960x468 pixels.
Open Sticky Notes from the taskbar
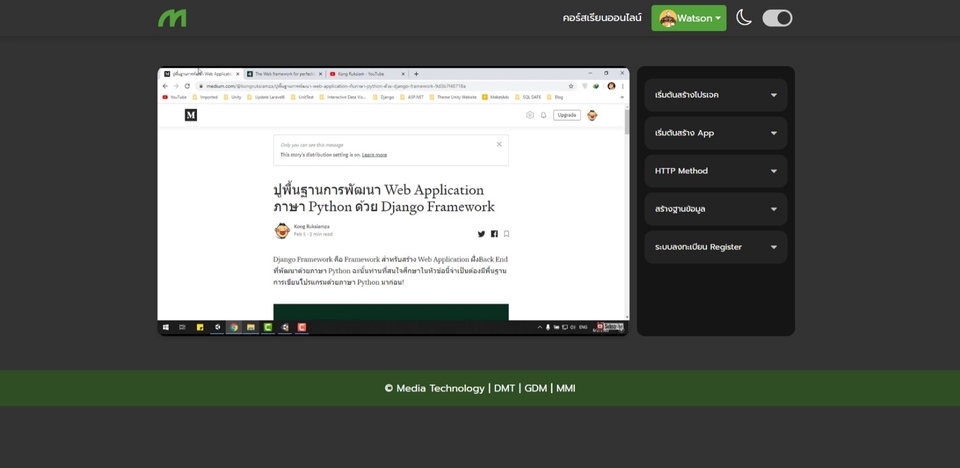200,328
